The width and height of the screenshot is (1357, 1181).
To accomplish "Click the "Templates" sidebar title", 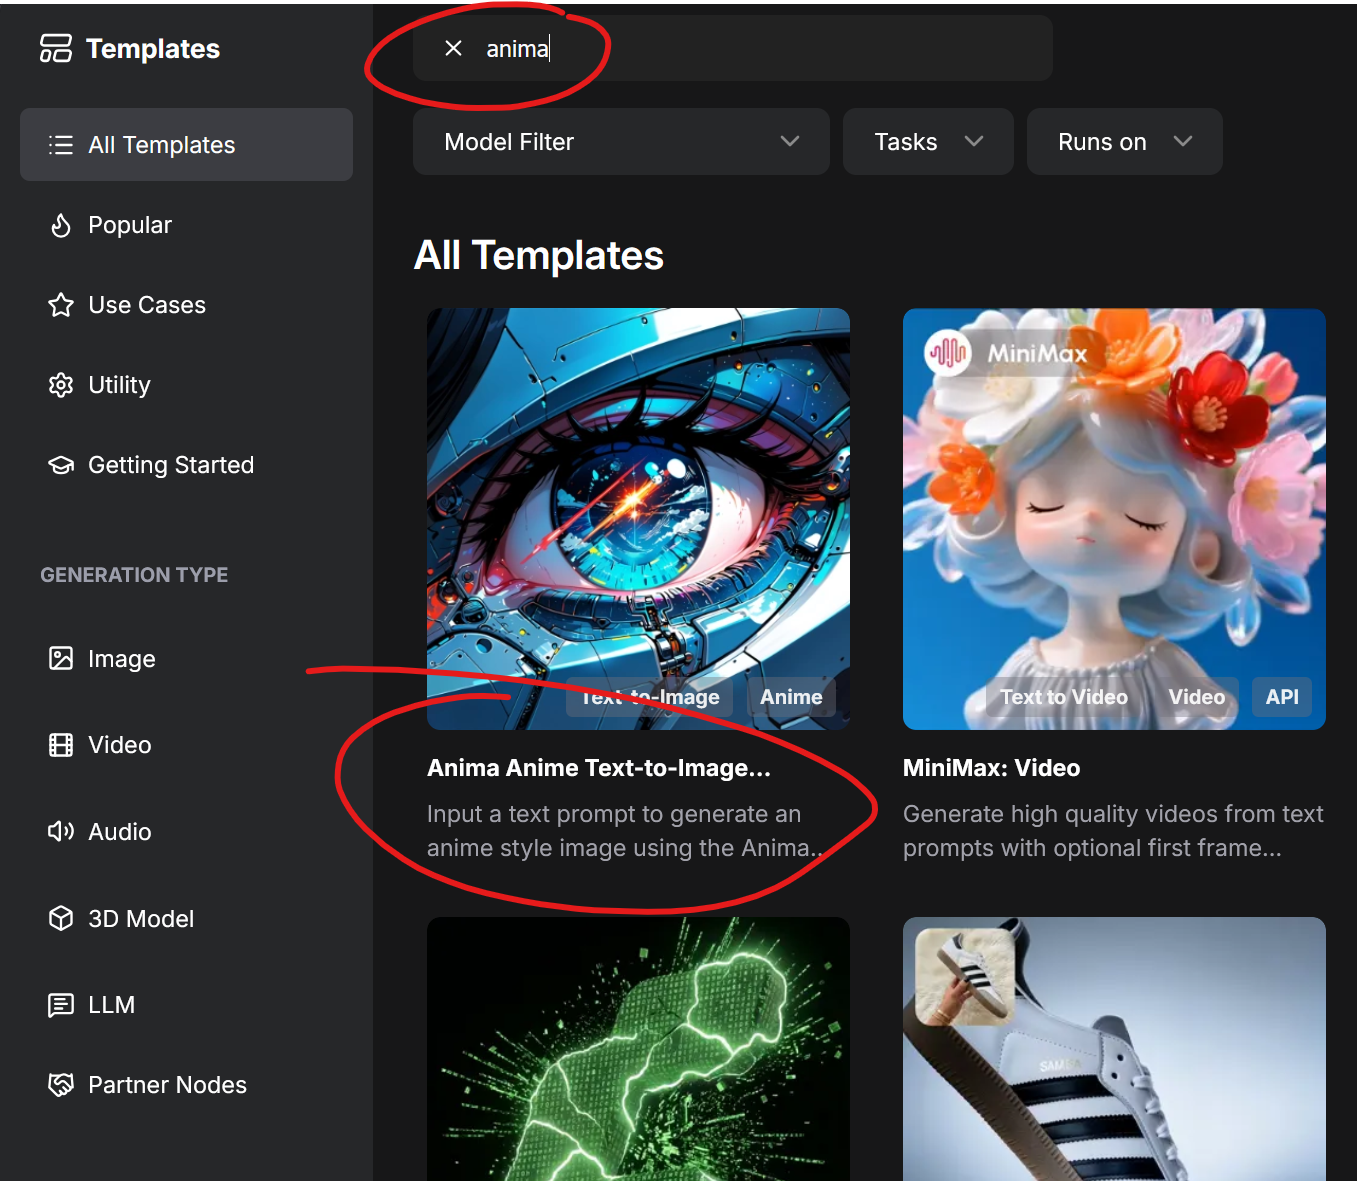I will coord(153,49).
